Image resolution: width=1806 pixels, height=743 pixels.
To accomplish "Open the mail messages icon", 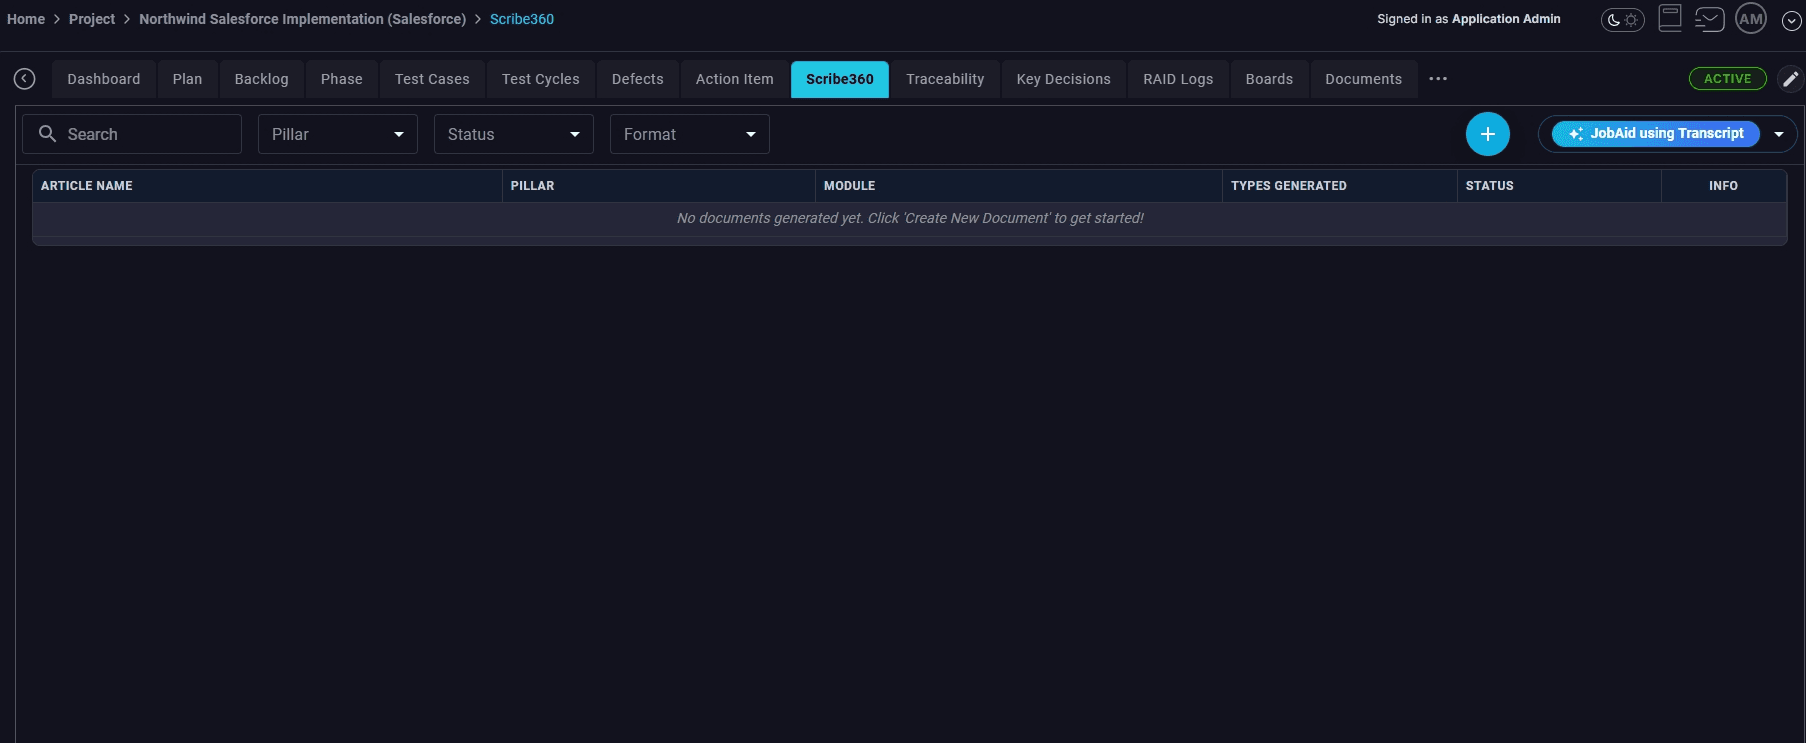I will [x=1710, y=19].
